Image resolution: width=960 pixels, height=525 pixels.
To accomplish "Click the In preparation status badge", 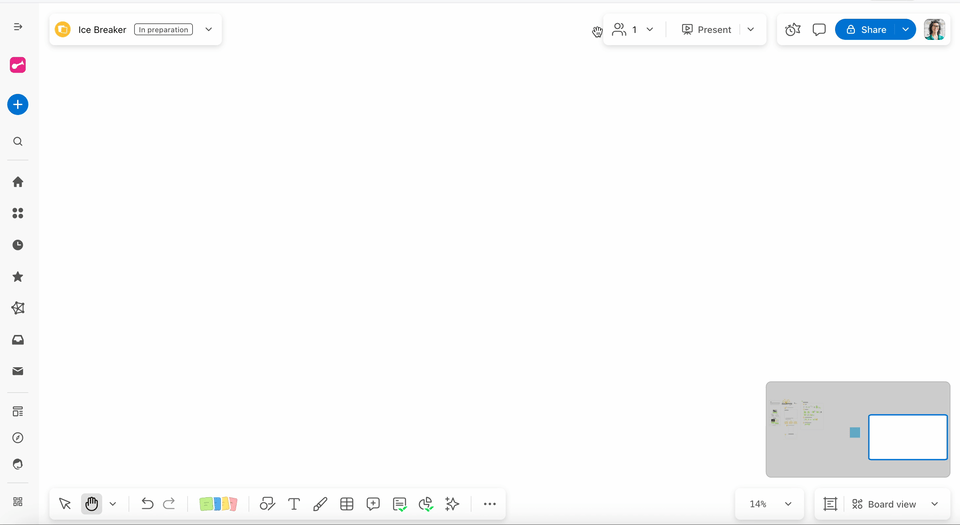I will coord(163,29).
